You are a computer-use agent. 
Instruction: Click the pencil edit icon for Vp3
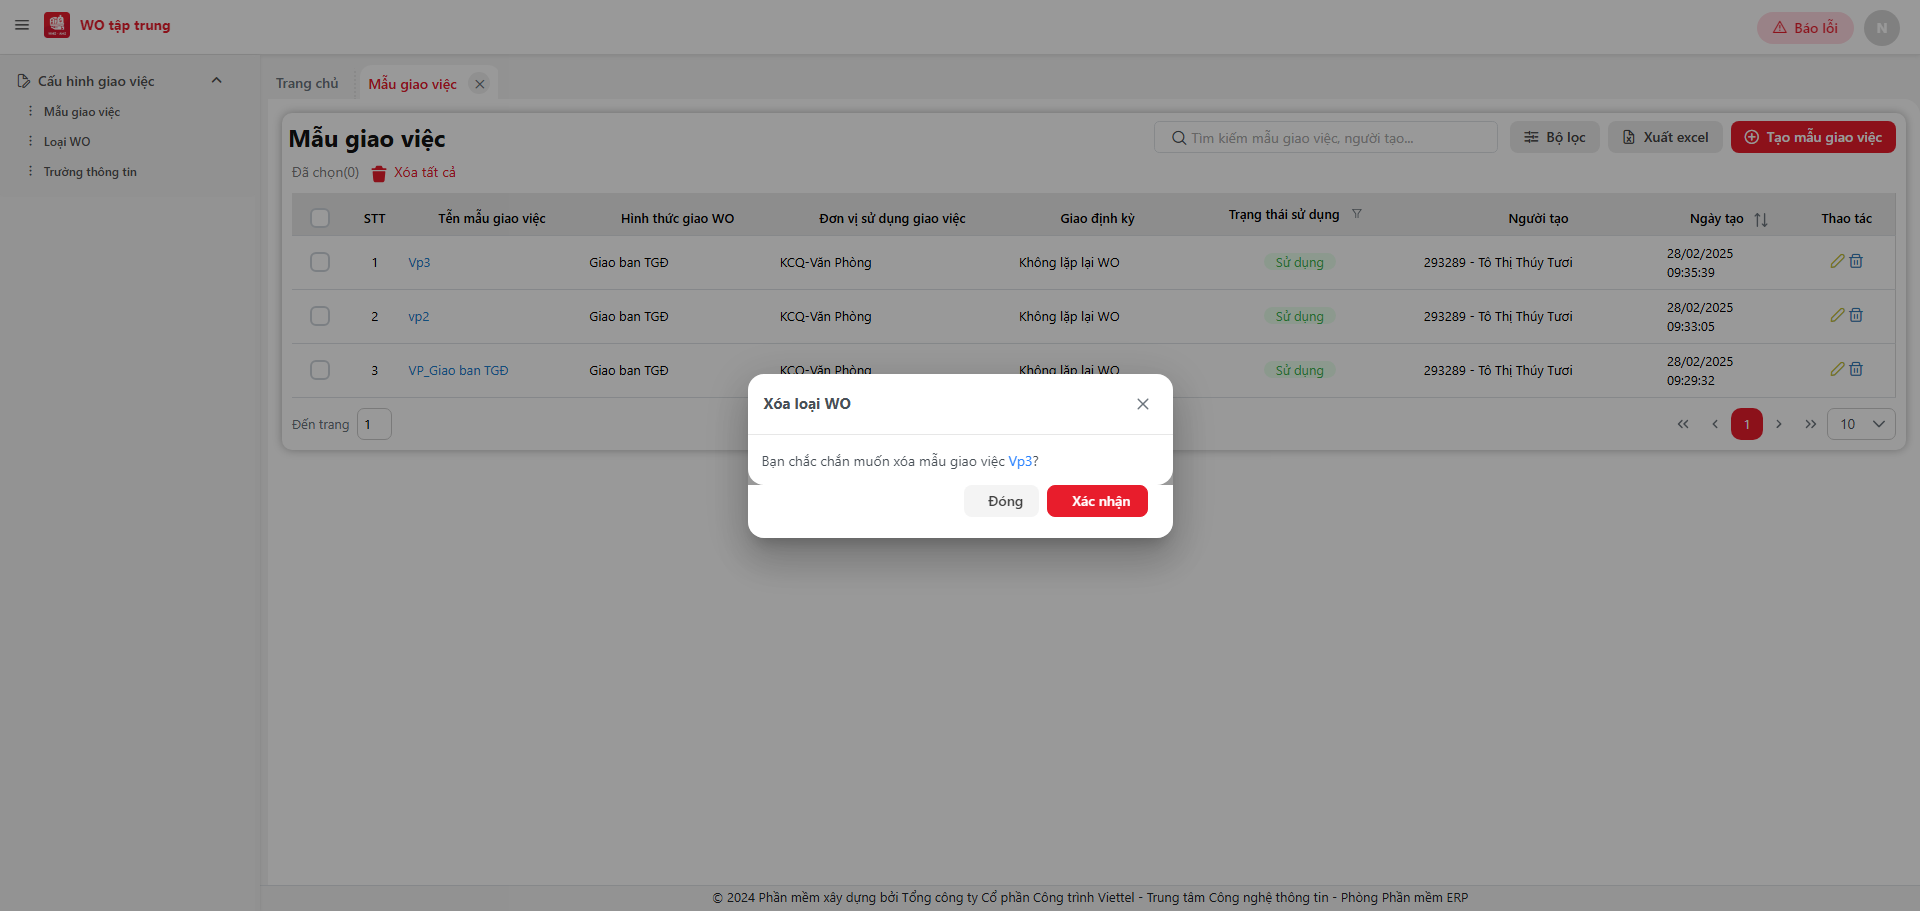[1837, 261]
